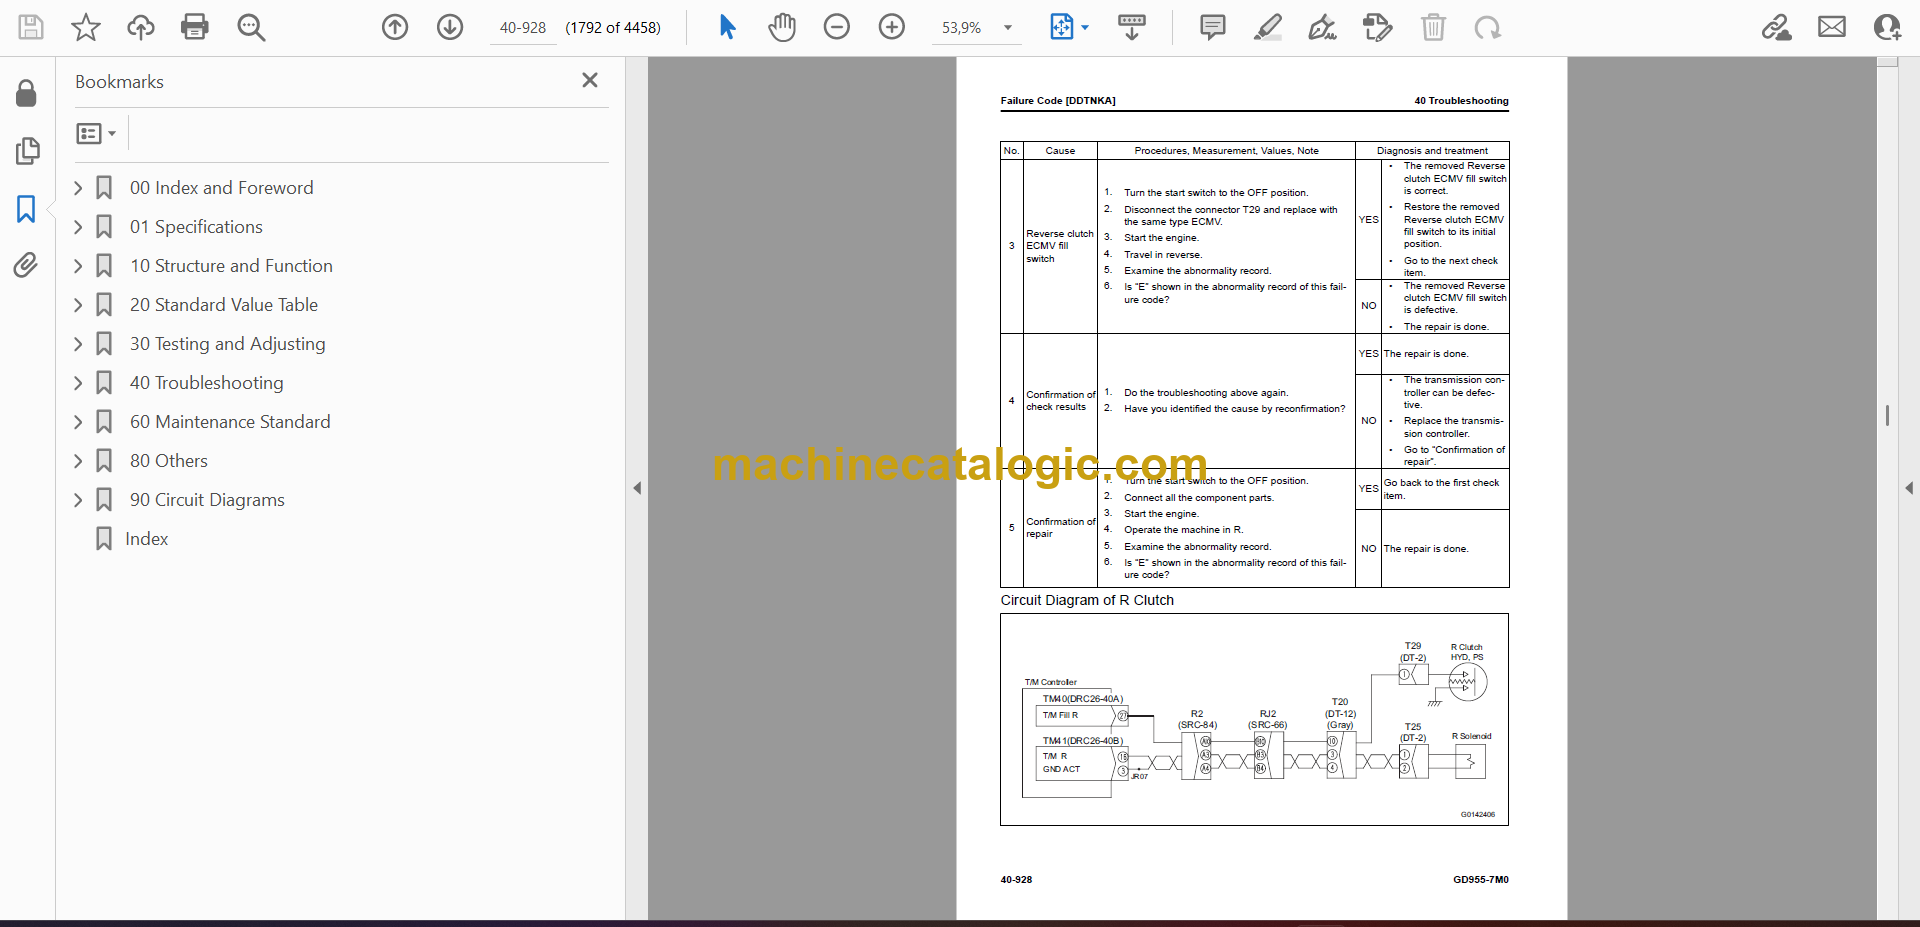Screen dimensions: 1920x927
Task: Activate the hand pan tool
Action: [782, 27]
